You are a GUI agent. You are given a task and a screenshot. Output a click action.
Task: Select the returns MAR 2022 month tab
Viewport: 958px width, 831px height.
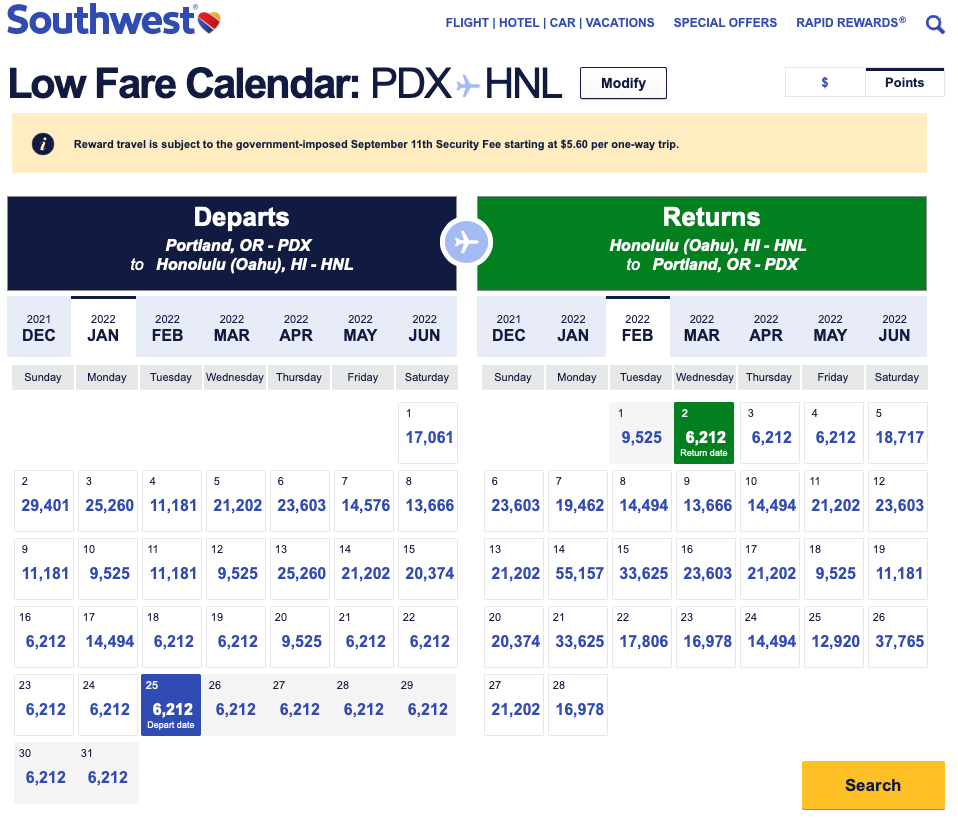tap(701, 327)
